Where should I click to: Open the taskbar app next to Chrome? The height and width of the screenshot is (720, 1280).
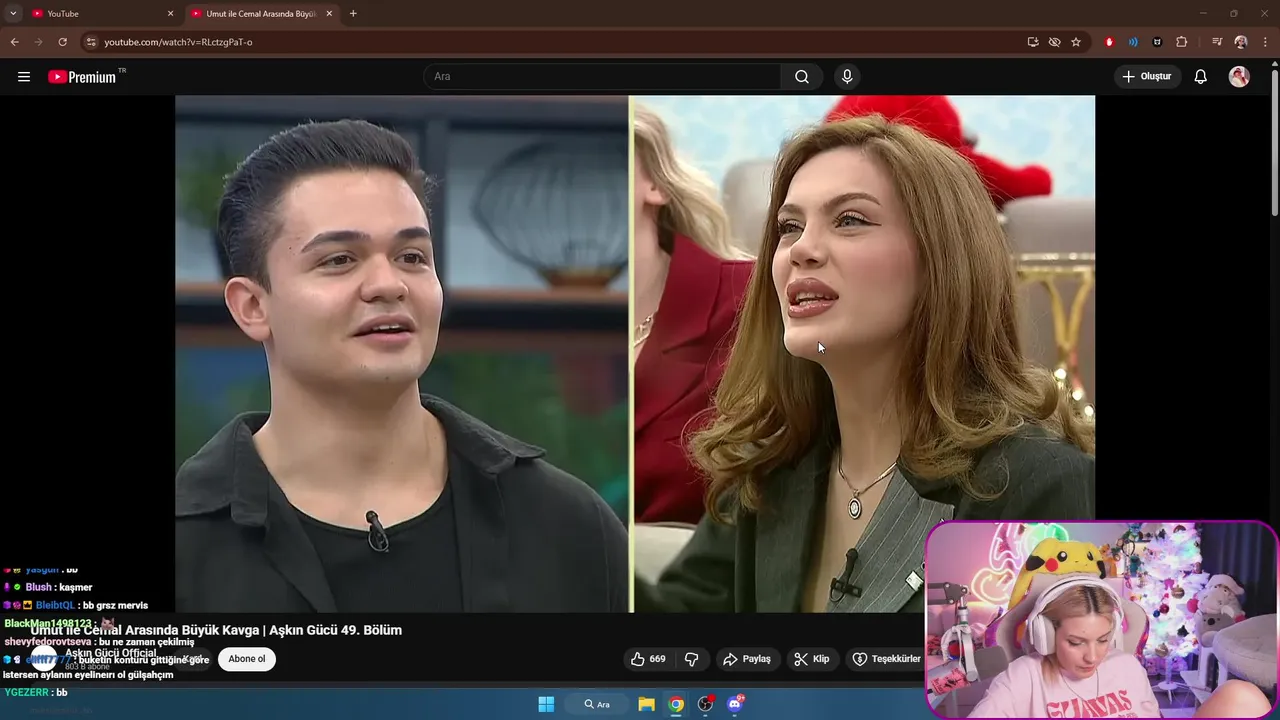[705, 704]
